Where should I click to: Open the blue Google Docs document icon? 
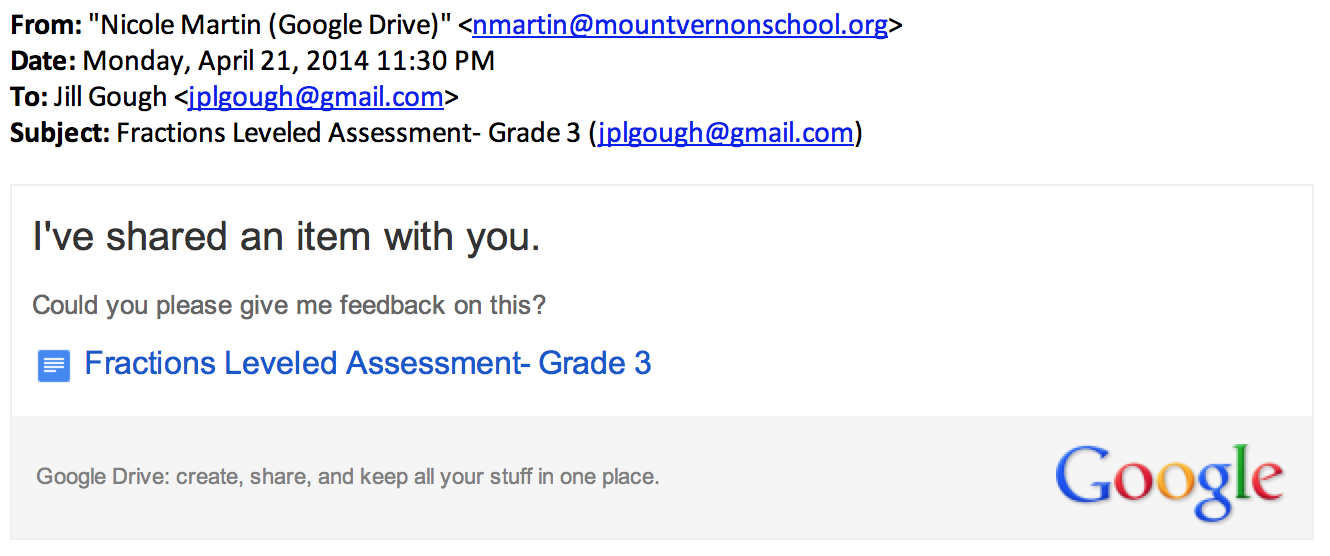point(53,366)
